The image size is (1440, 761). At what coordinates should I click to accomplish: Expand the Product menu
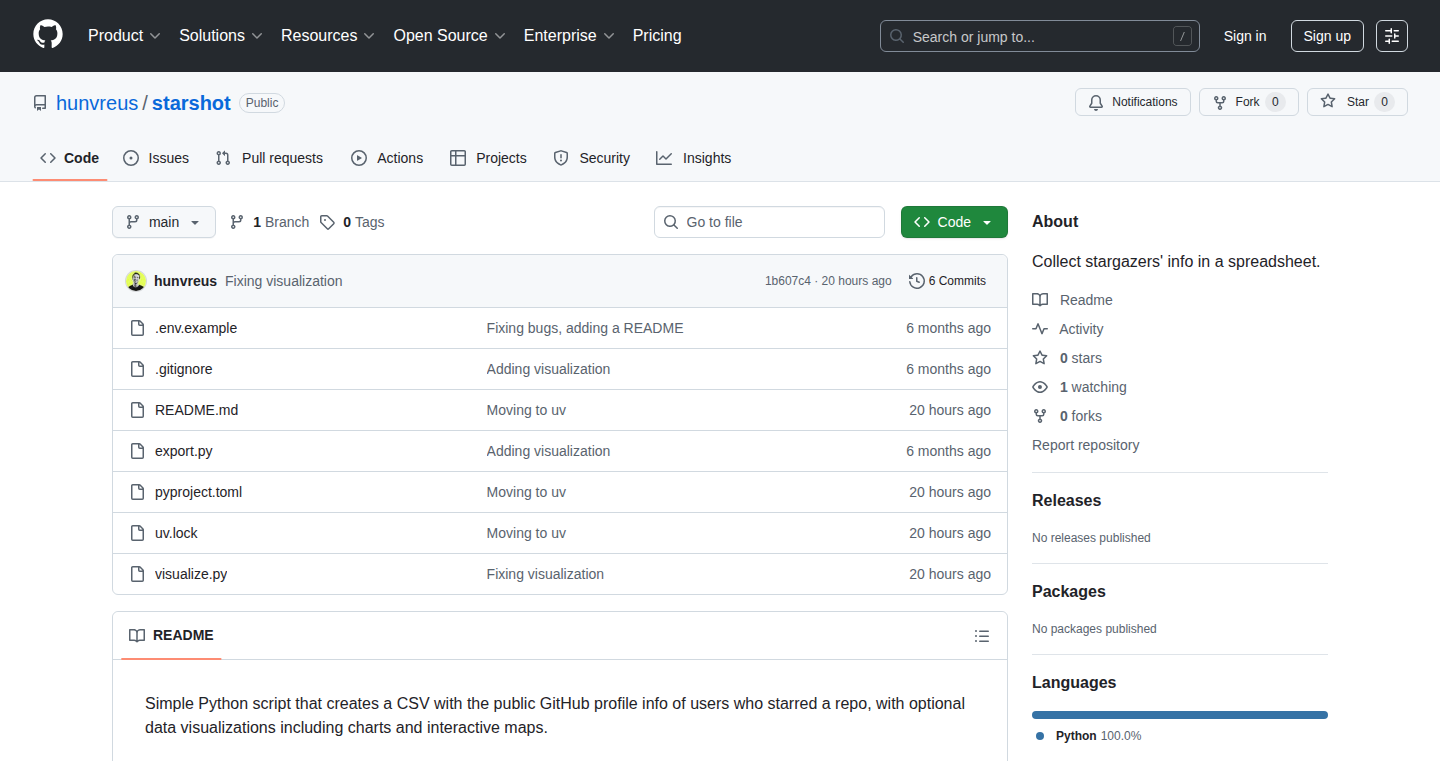click(124, 36)
